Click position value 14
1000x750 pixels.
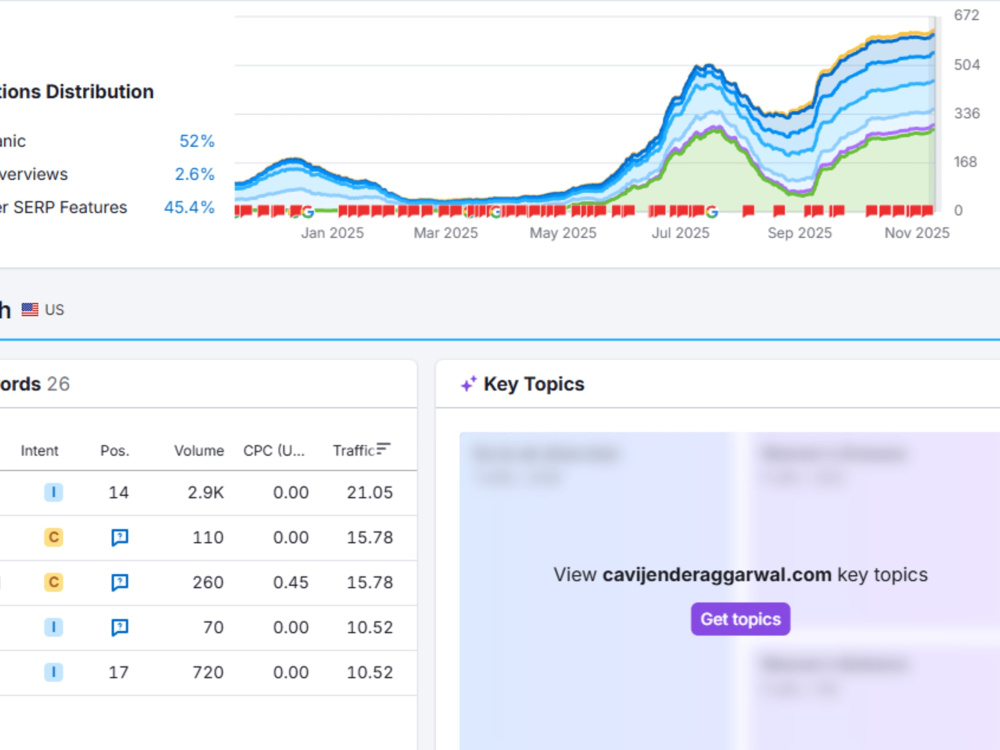pyautogui.click(x=119, y=492)
